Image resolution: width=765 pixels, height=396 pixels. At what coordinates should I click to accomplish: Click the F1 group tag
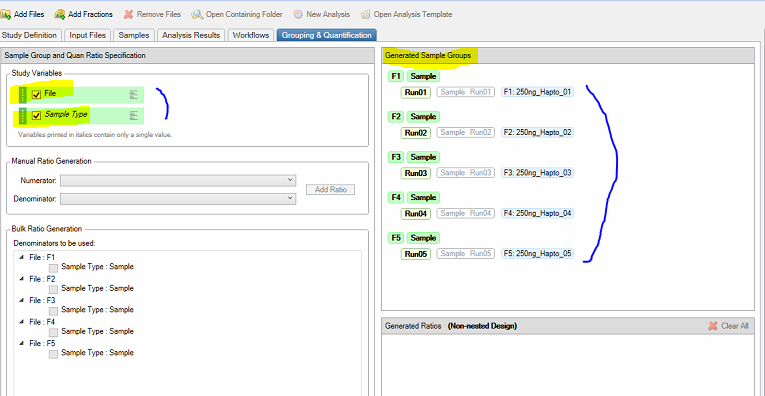396,77
